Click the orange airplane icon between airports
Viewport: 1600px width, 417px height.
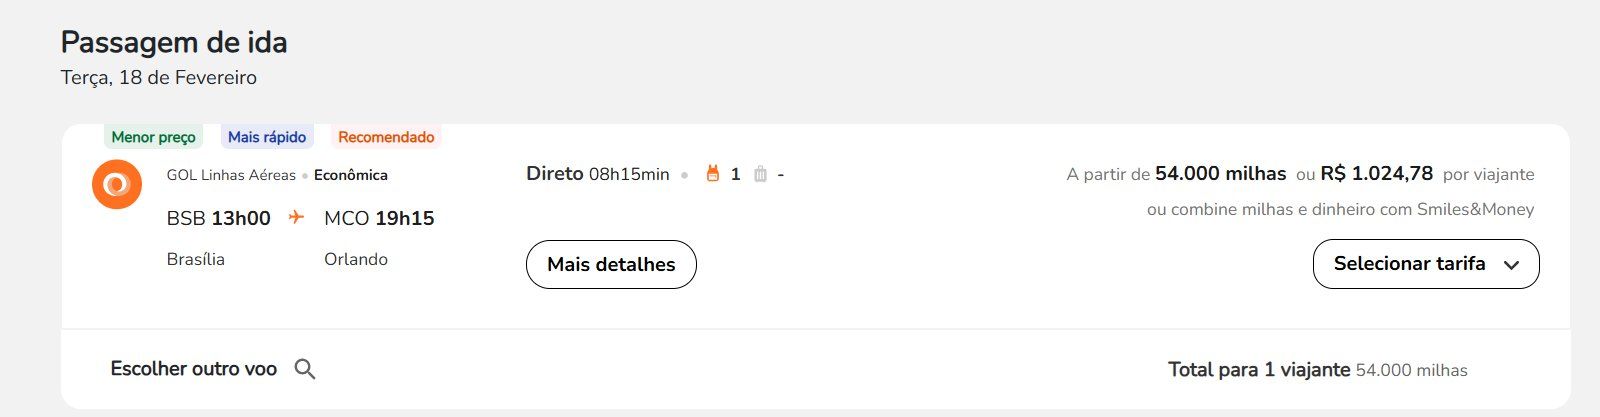(296, 217)
